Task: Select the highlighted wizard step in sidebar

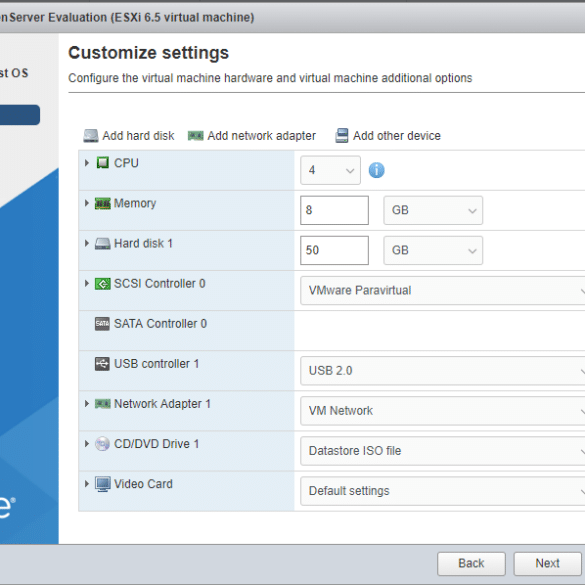Action: pos(20,115)
